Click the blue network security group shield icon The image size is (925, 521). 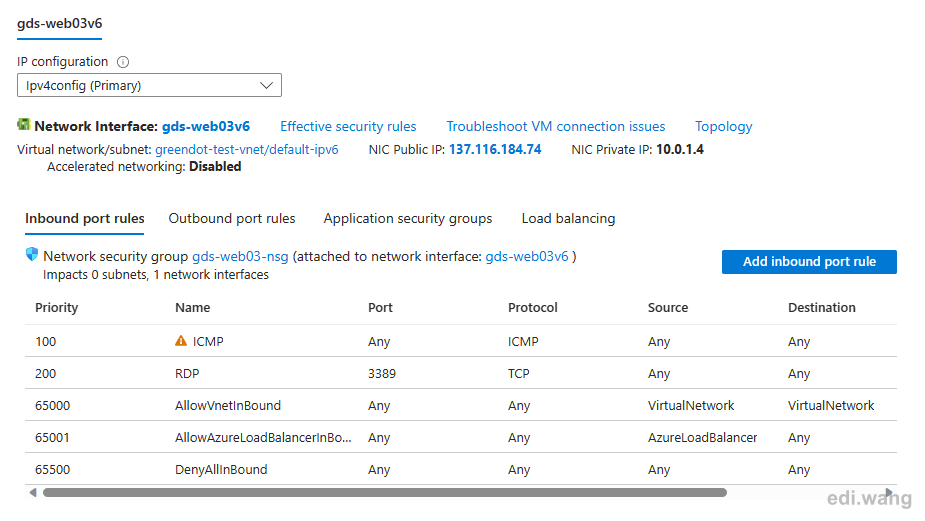[x=32, y=255]
